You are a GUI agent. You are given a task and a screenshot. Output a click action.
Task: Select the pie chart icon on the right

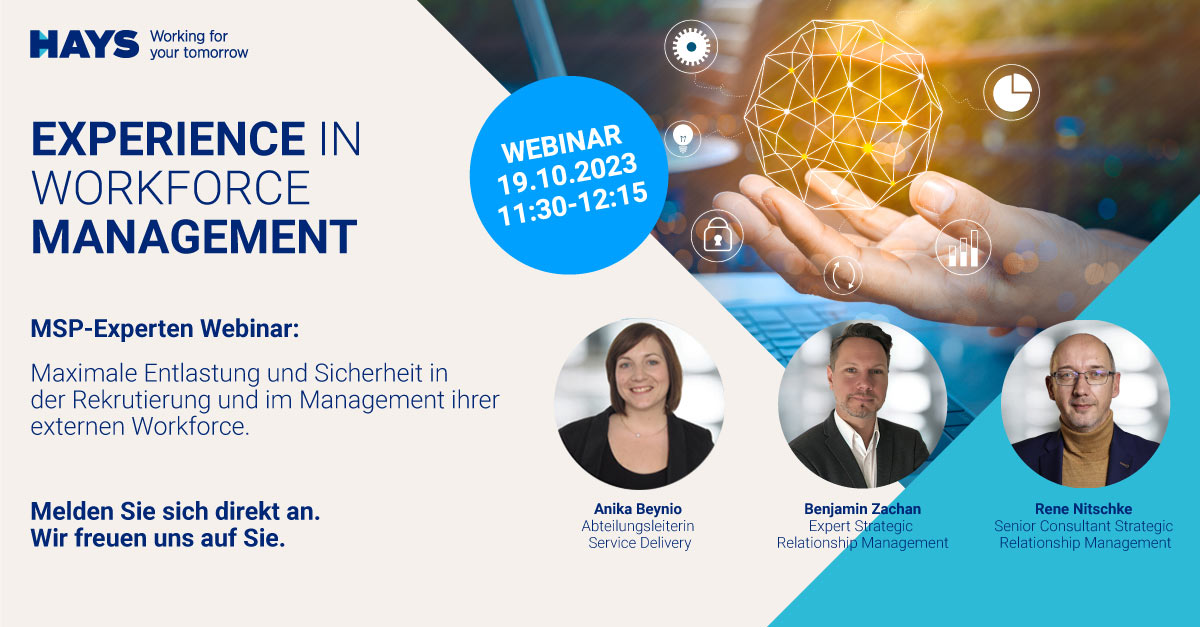tap(1013, 92)
